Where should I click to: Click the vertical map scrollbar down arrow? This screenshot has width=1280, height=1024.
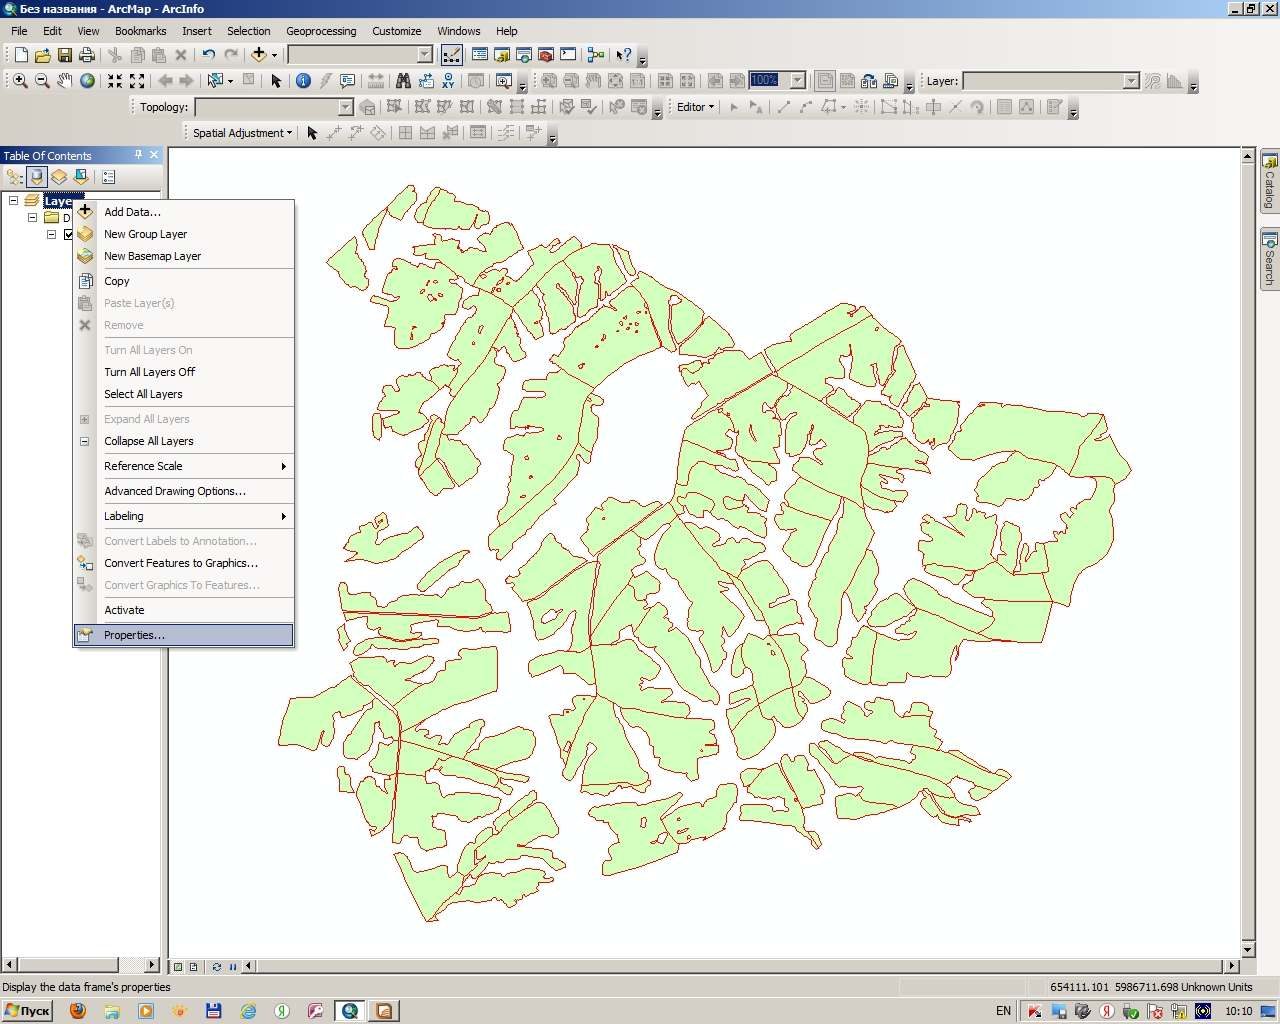coord(1248,949)
